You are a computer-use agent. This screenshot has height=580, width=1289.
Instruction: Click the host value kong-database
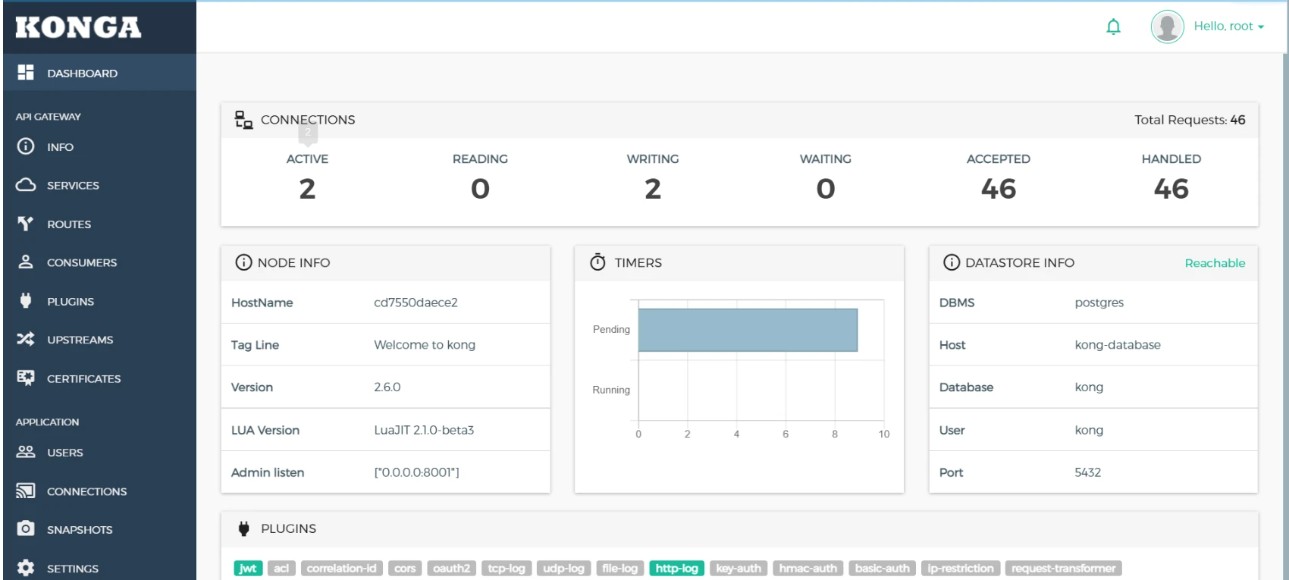(x=1117, y=345)
